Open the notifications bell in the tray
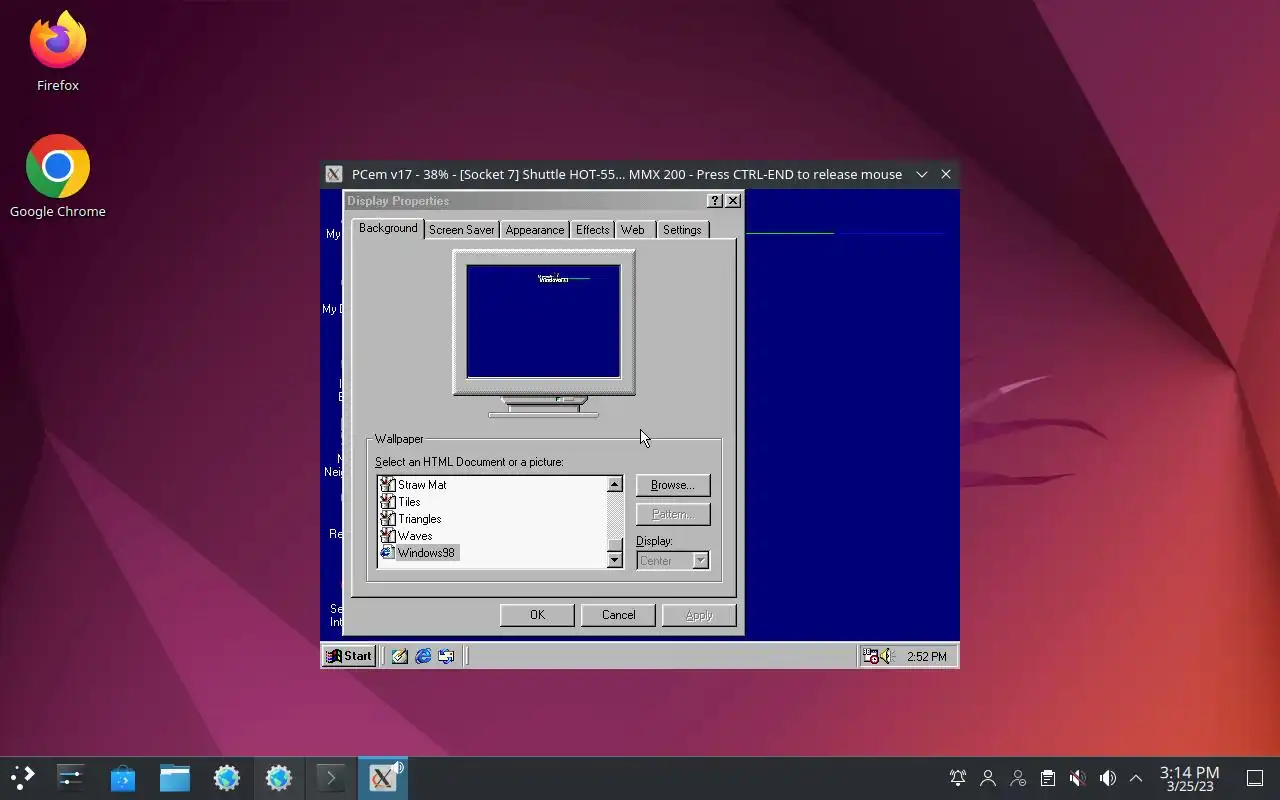This screenshot has height=800, width=1280. [x=958, y=778]
